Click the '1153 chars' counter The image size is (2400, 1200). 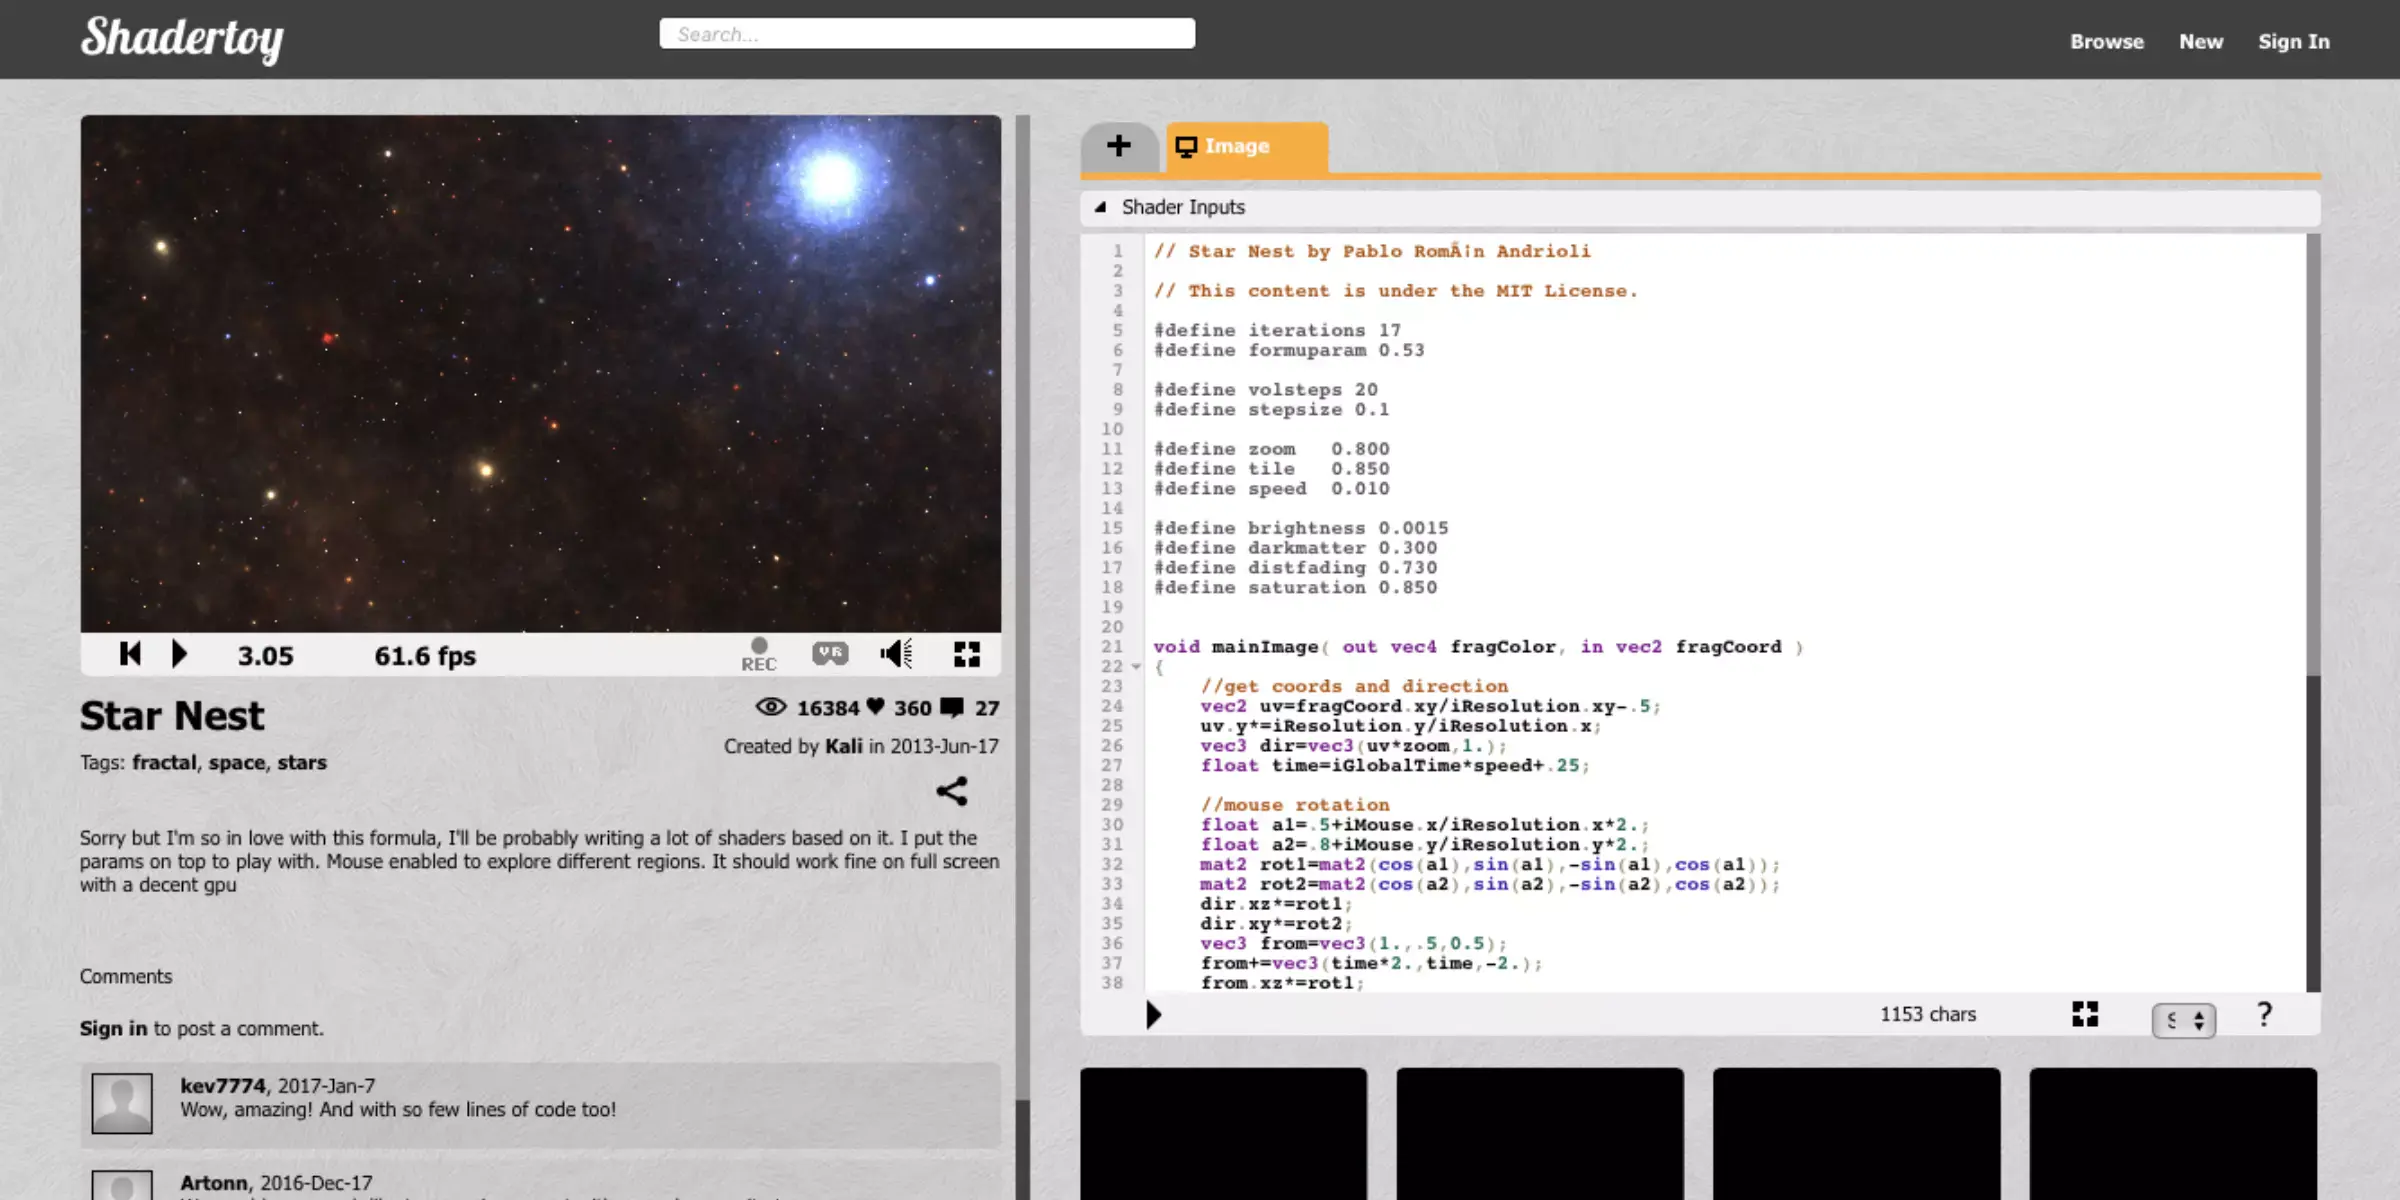click(1928, 1014)
